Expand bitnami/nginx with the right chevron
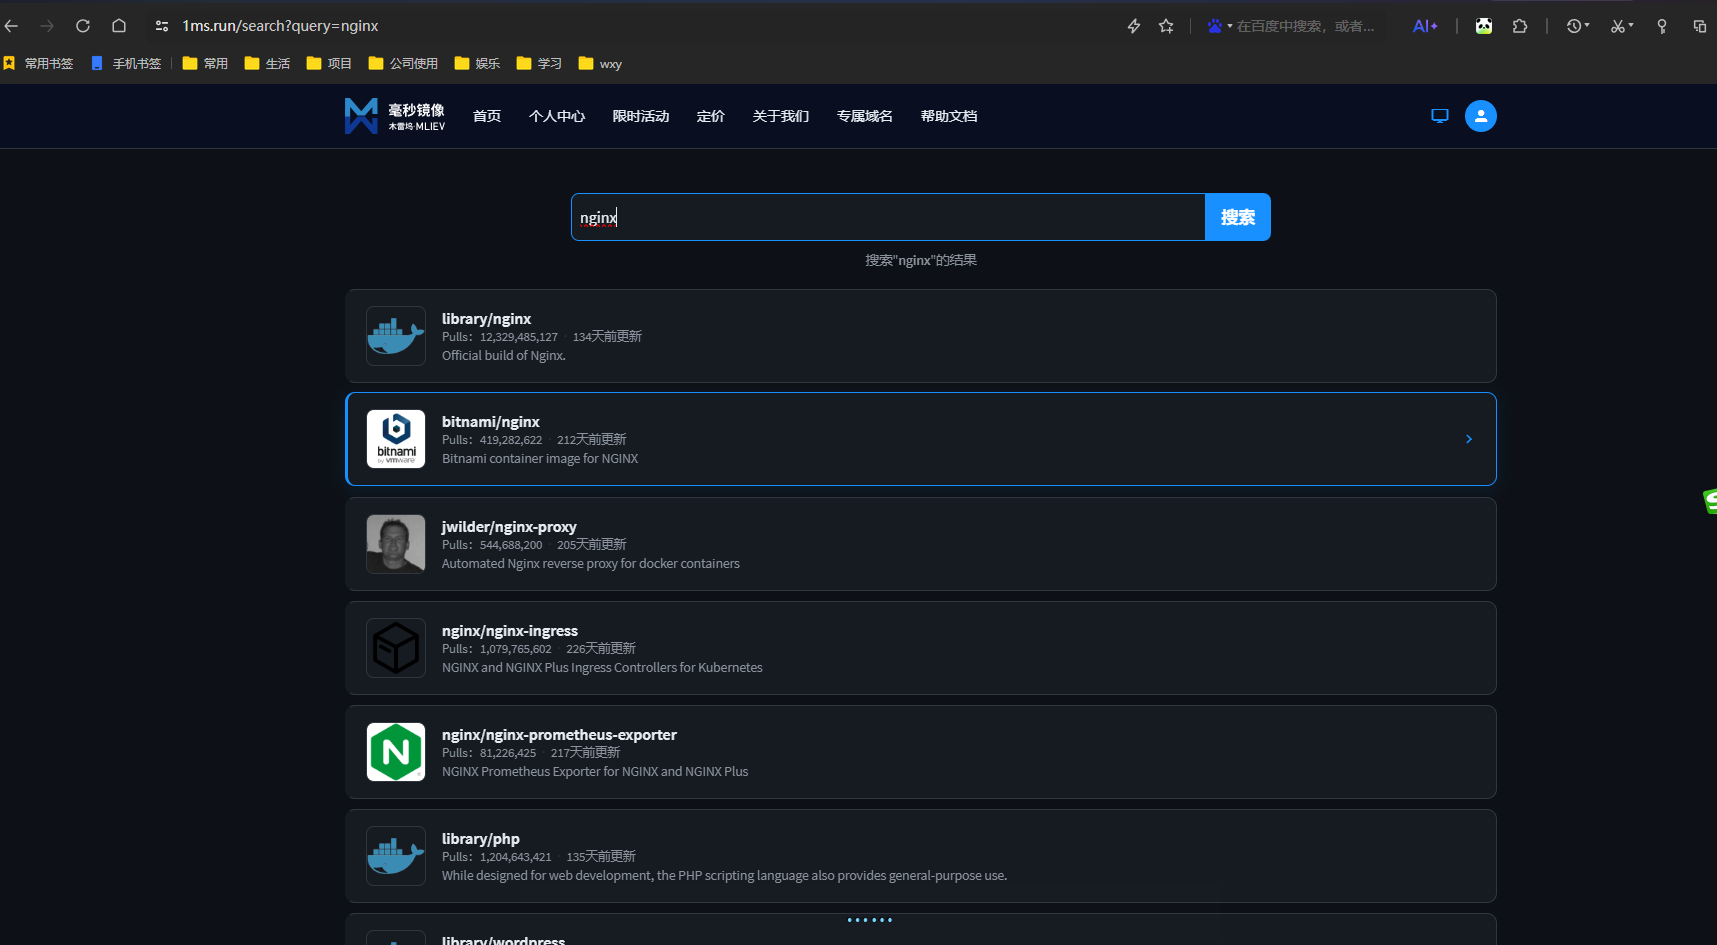Screen dimensions: 1717x945 pos(1469,439)
